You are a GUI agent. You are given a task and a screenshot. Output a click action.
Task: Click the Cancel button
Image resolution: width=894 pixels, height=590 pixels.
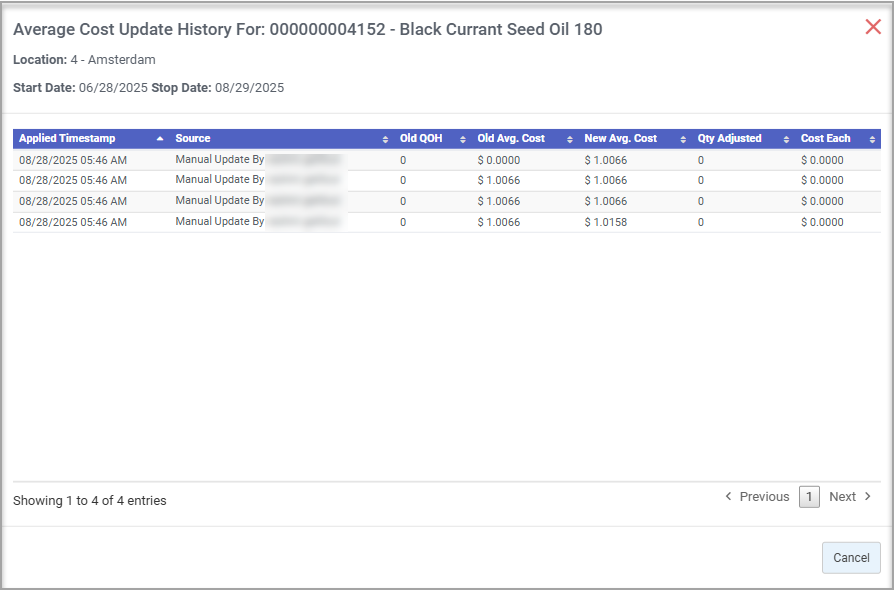851,558
